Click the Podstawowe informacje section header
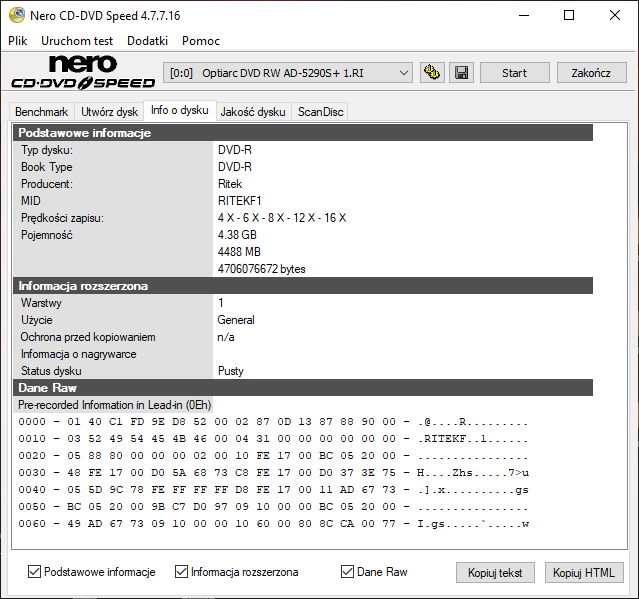 pos(303,133)
